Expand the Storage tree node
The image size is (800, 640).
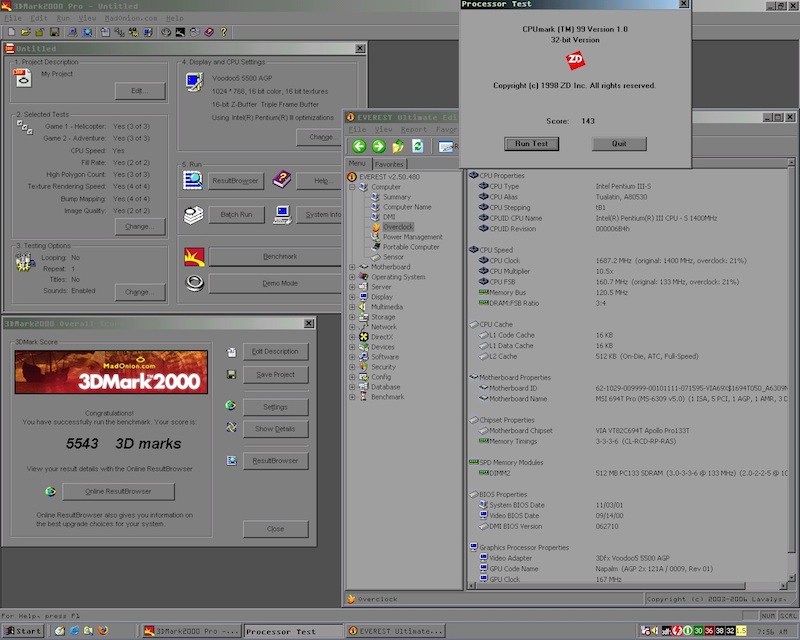(x=352, y=317)
